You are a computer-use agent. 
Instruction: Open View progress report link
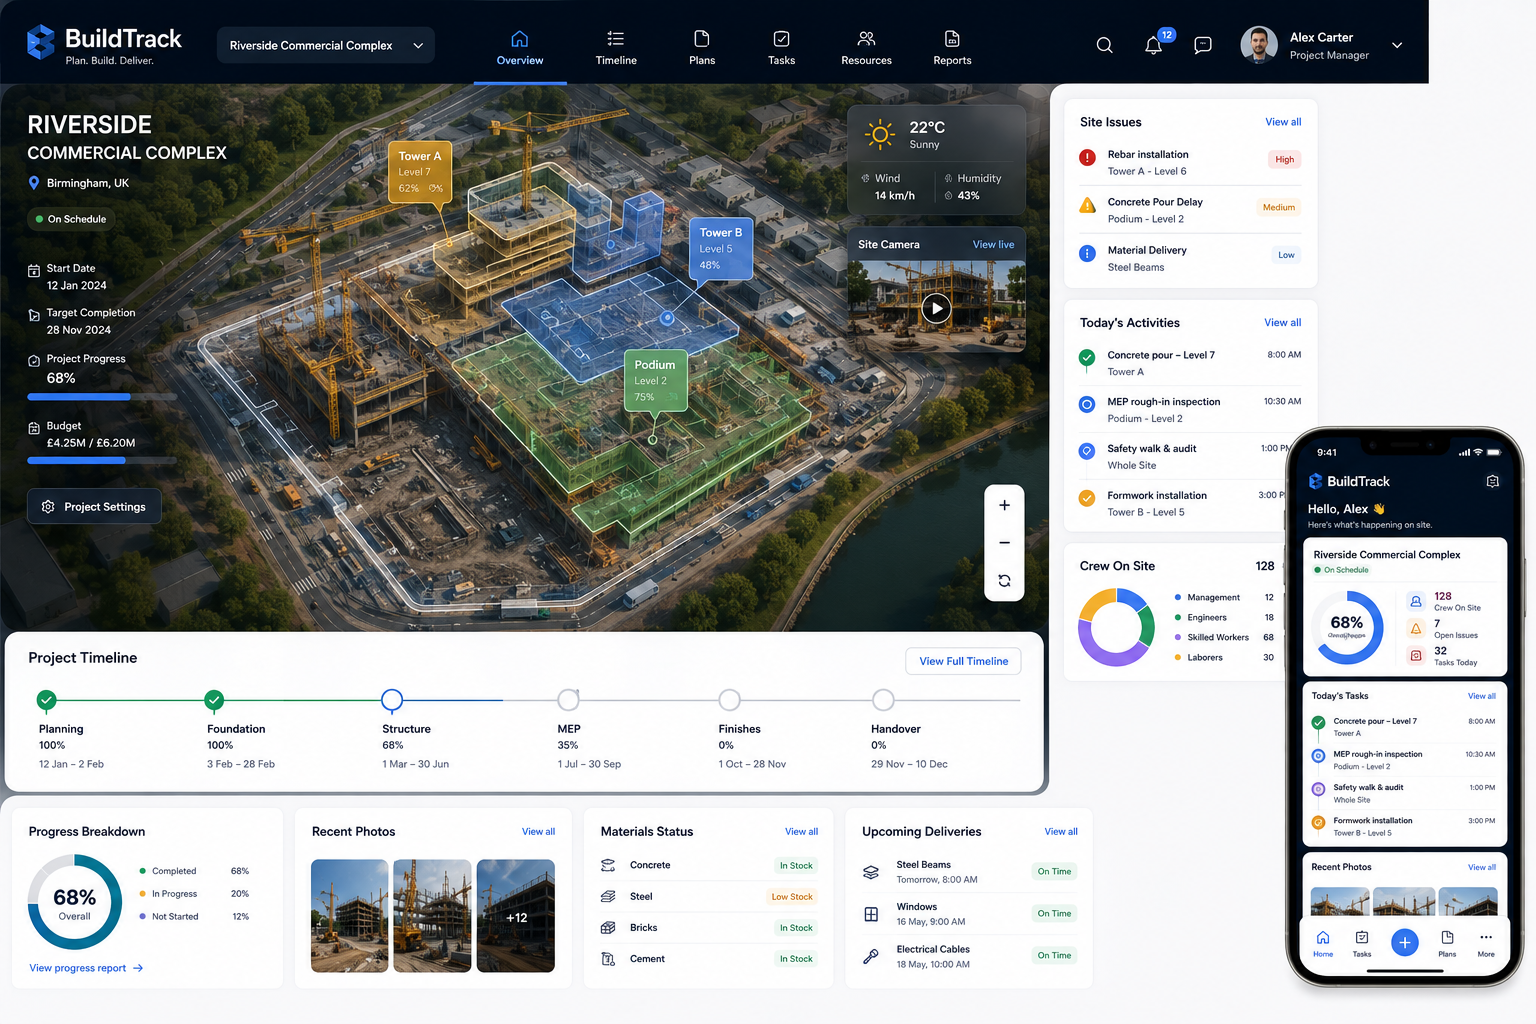tap(86, 968)
